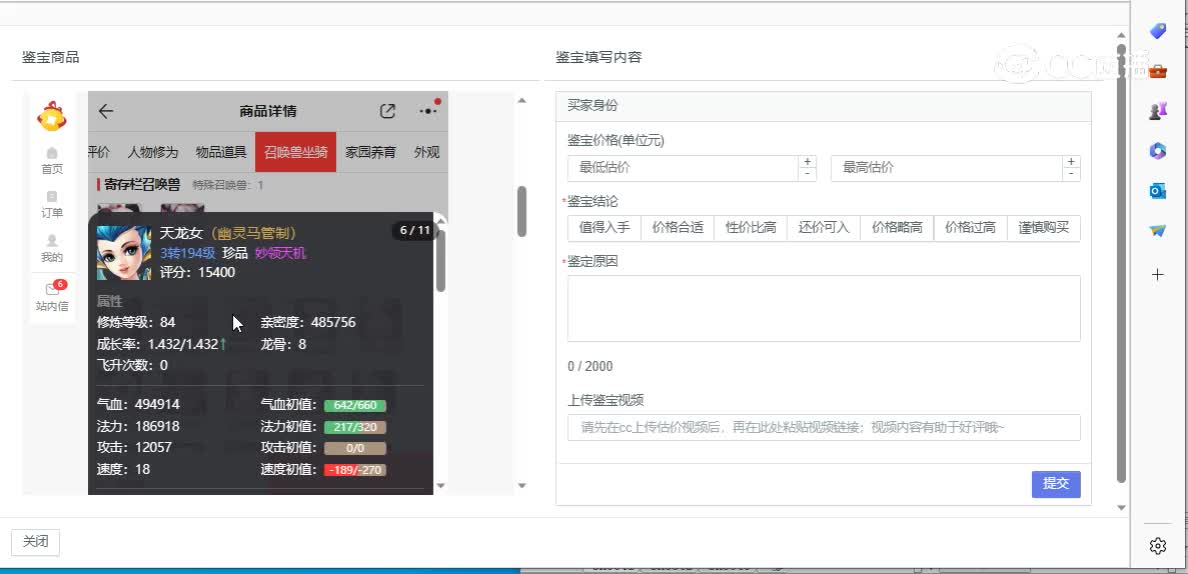Select the 性价比高 conclusion option
The image size is (1188, 574).
[751, 228]
